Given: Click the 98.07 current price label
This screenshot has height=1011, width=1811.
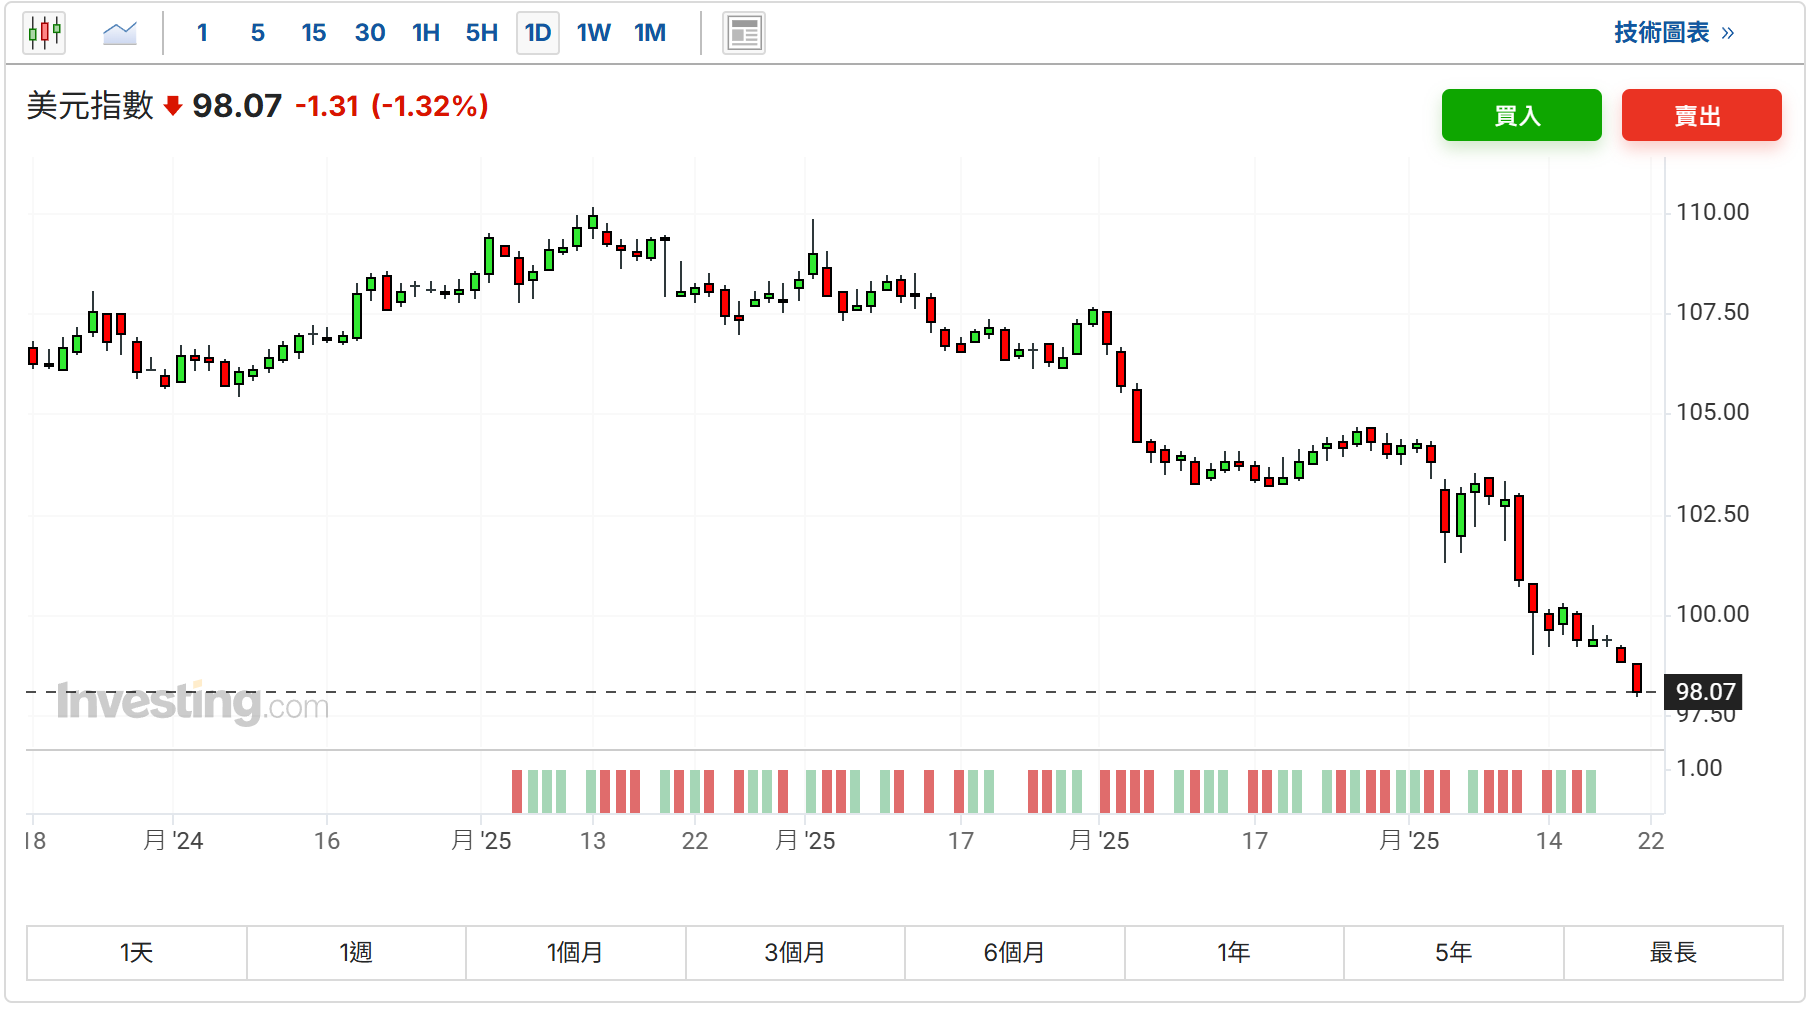Looking at the screenshot, I should (x=1704, y=692).
